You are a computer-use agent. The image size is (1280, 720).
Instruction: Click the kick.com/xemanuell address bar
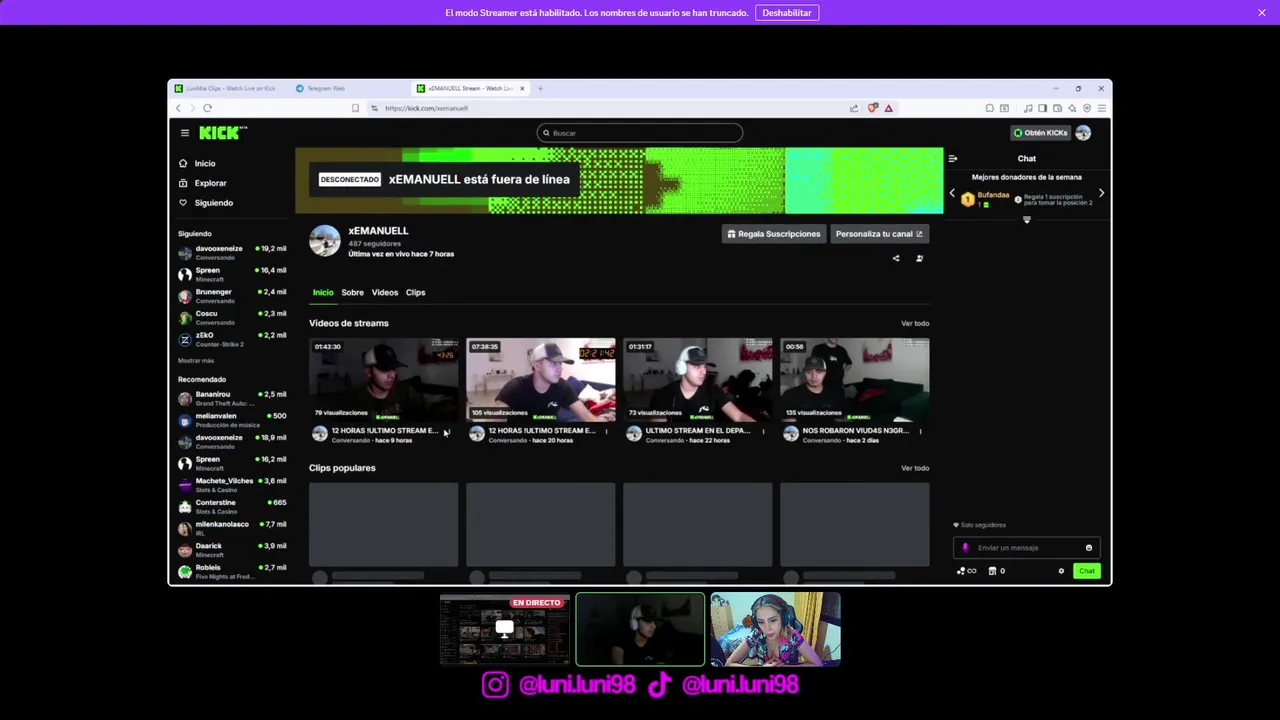click(610, 108)
